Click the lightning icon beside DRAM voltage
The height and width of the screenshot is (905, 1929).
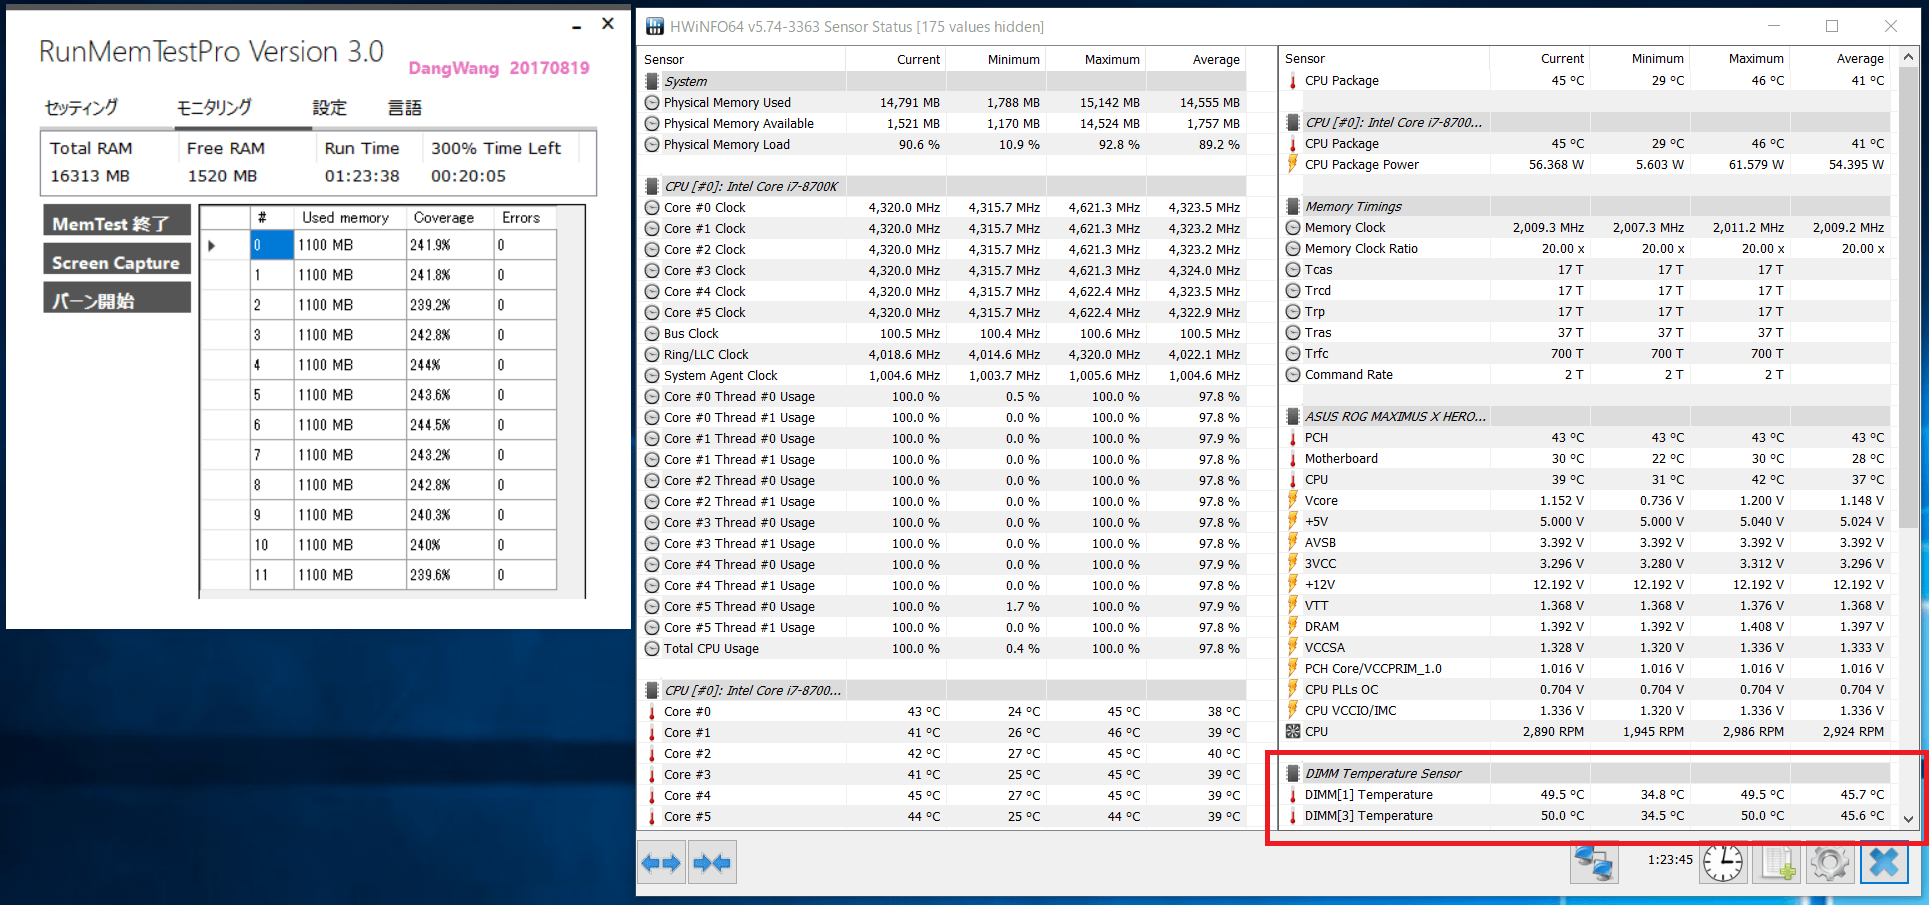tap(1293, 626)
